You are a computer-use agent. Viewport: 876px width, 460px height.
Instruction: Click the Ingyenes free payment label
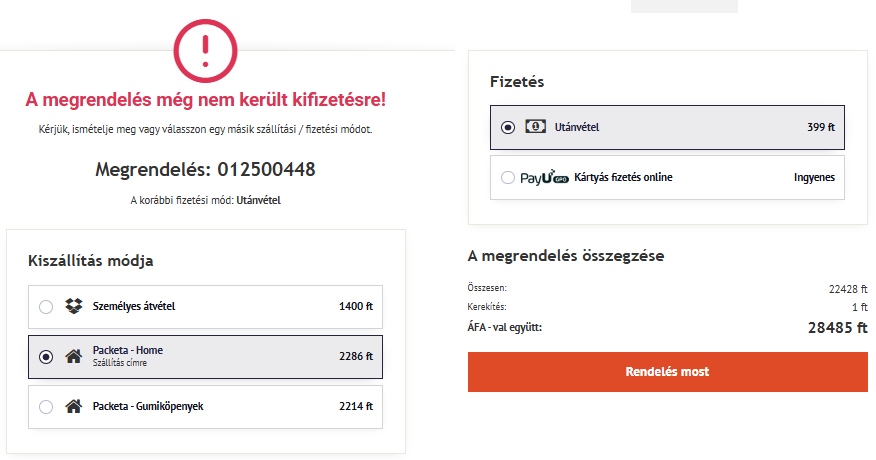(x=815, y=178)
